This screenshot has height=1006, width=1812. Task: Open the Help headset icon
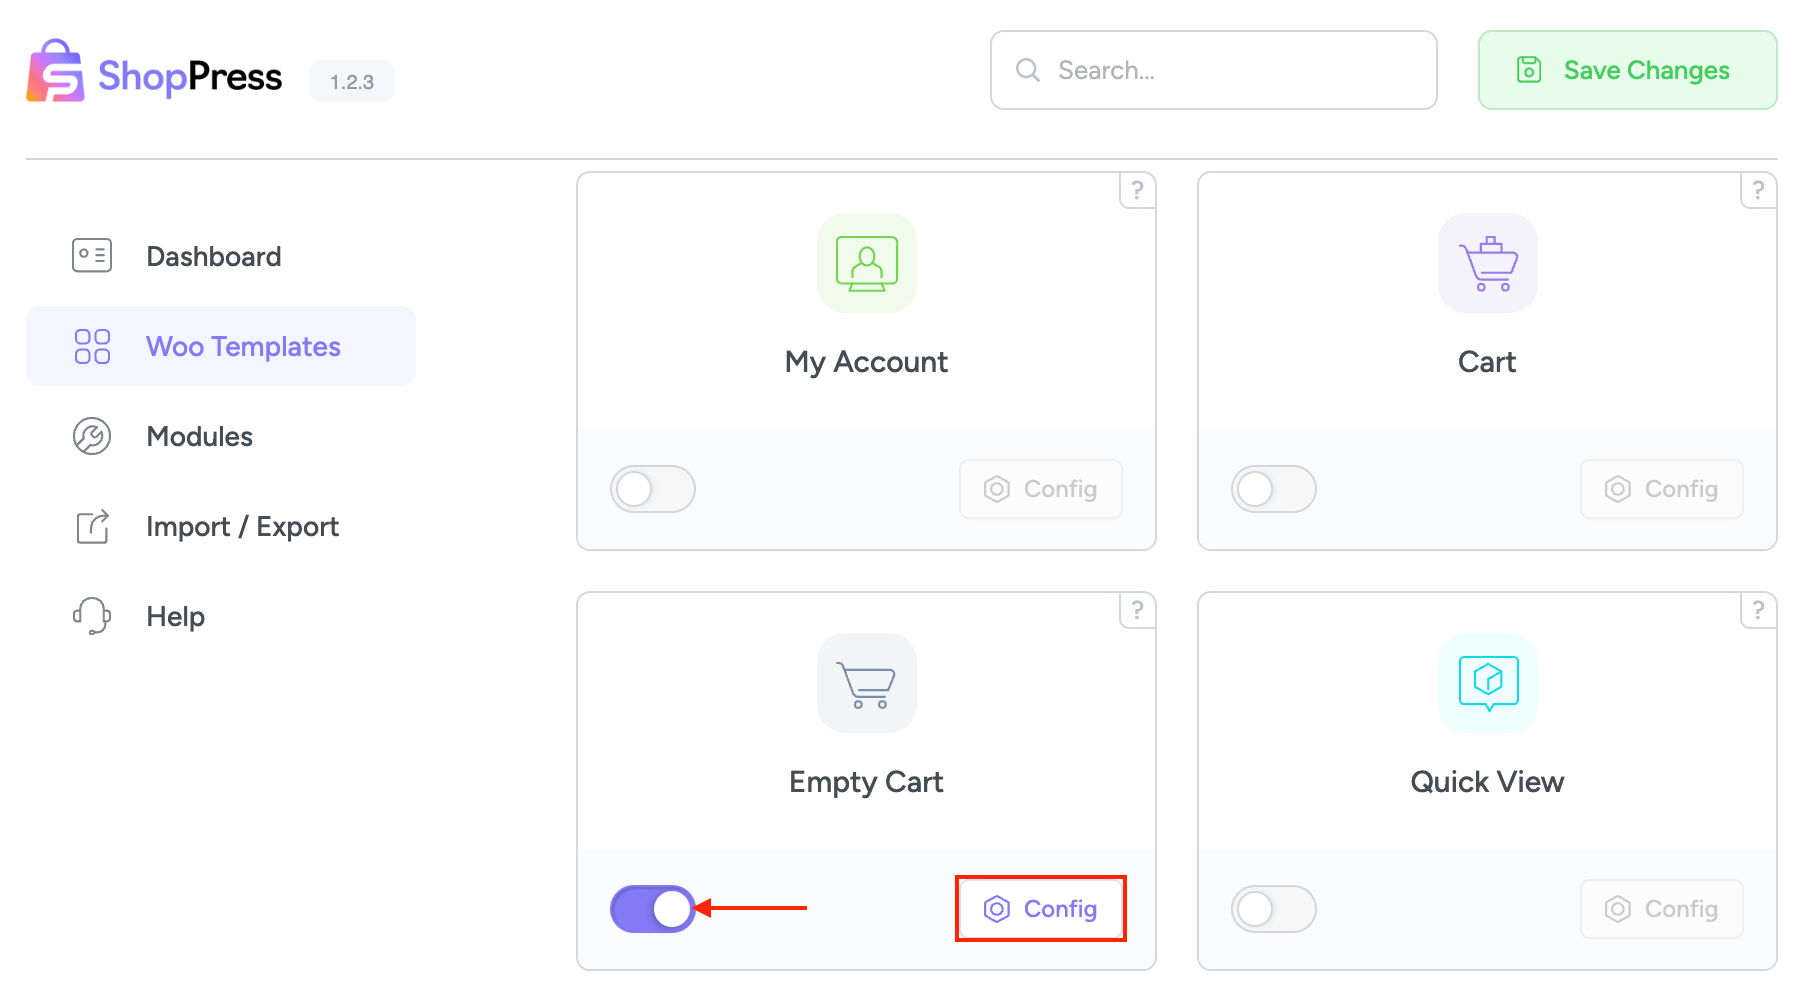pyautogui.click(x=91, y=616)
